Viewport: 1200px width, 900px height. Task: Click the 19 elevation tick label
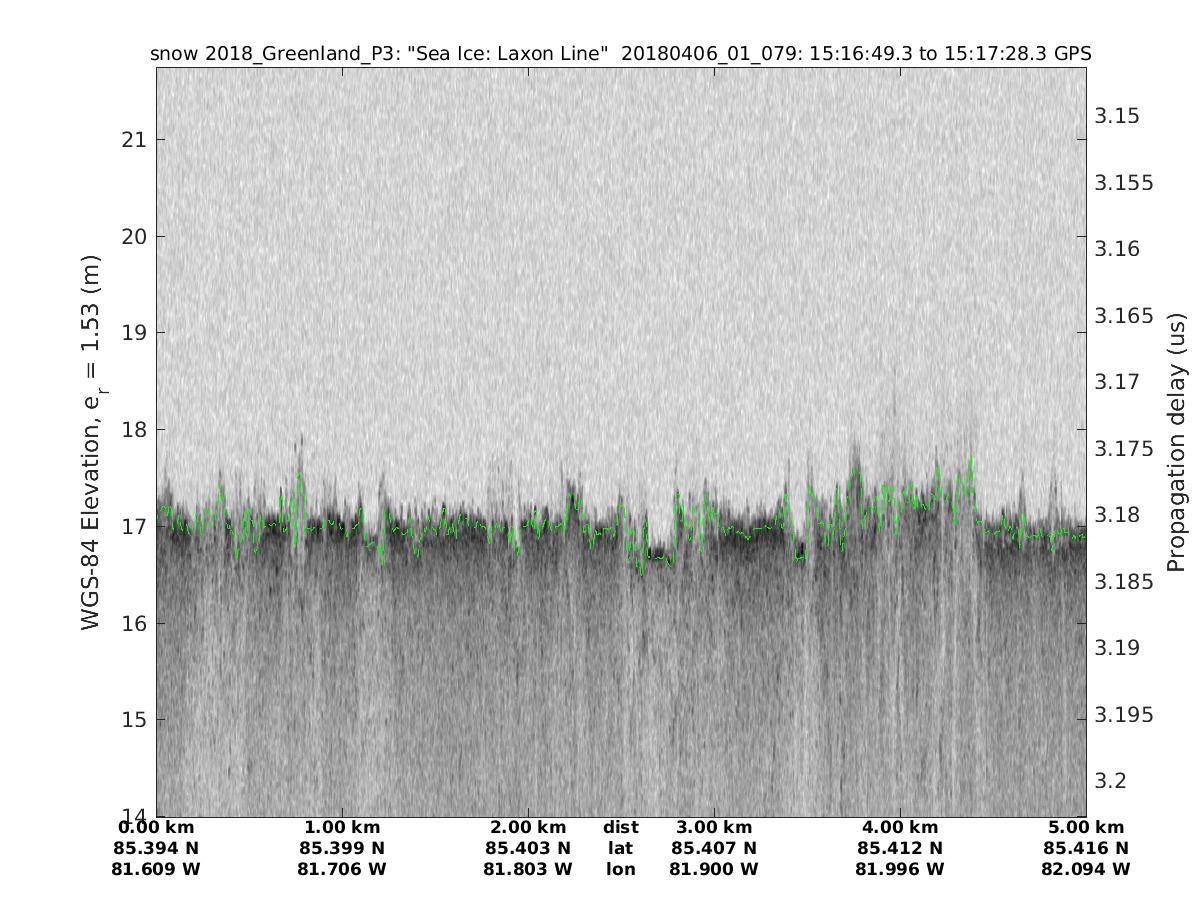click(133, 333)
